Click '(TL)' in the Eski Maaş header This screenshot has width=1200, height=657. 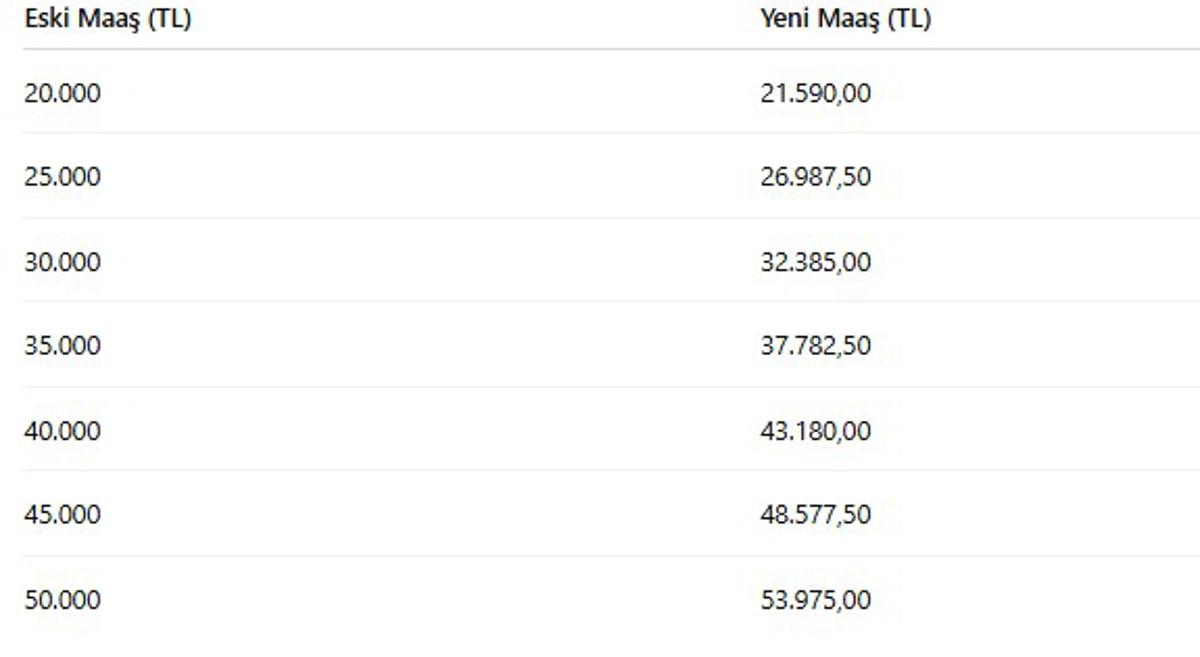point(169,19)
